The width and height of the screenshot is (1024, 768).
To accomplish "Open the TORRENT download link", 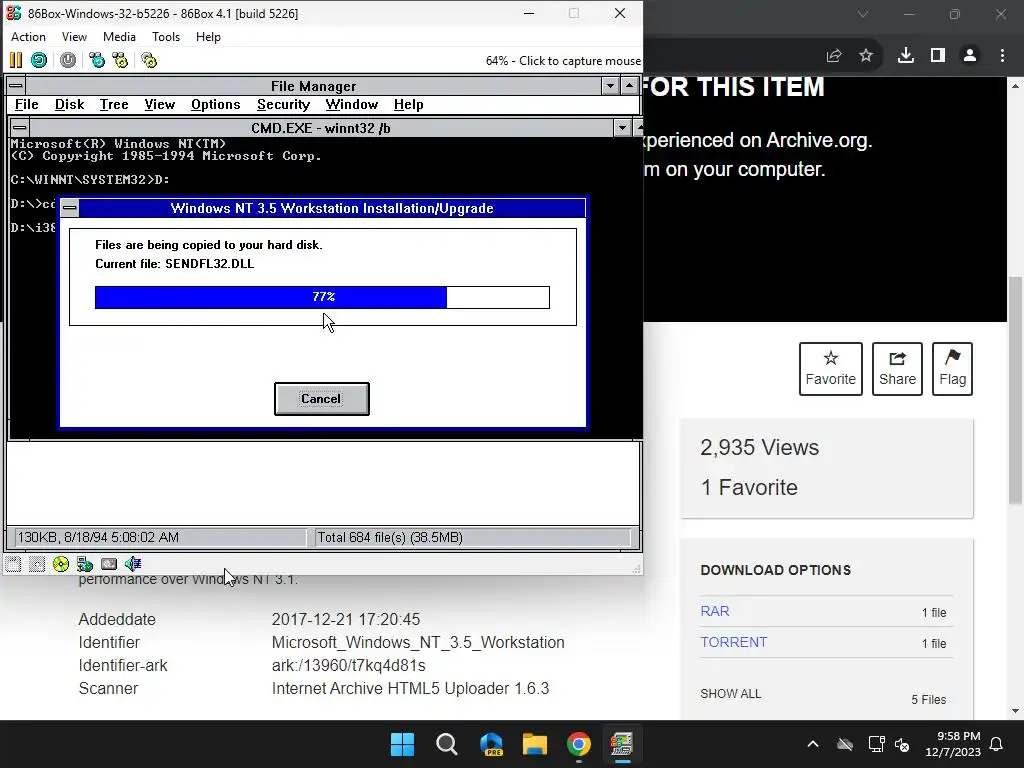I will (733, 642).
